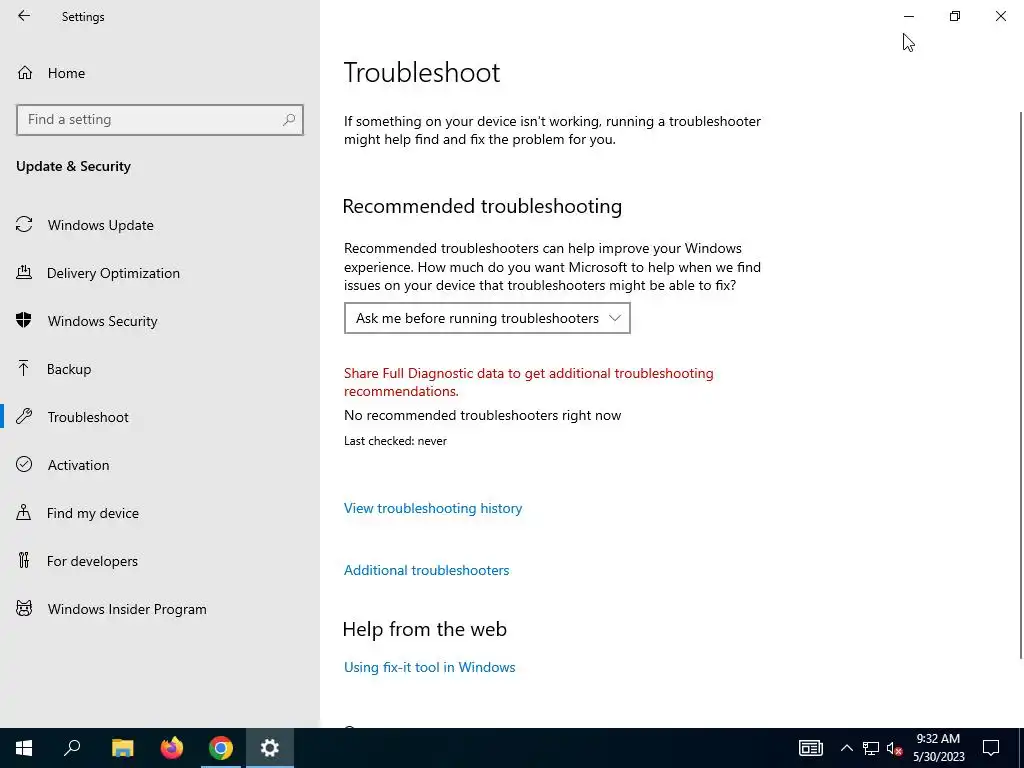Minimize the Settings window
1024x768 pixels.
(x=909, y=16)
